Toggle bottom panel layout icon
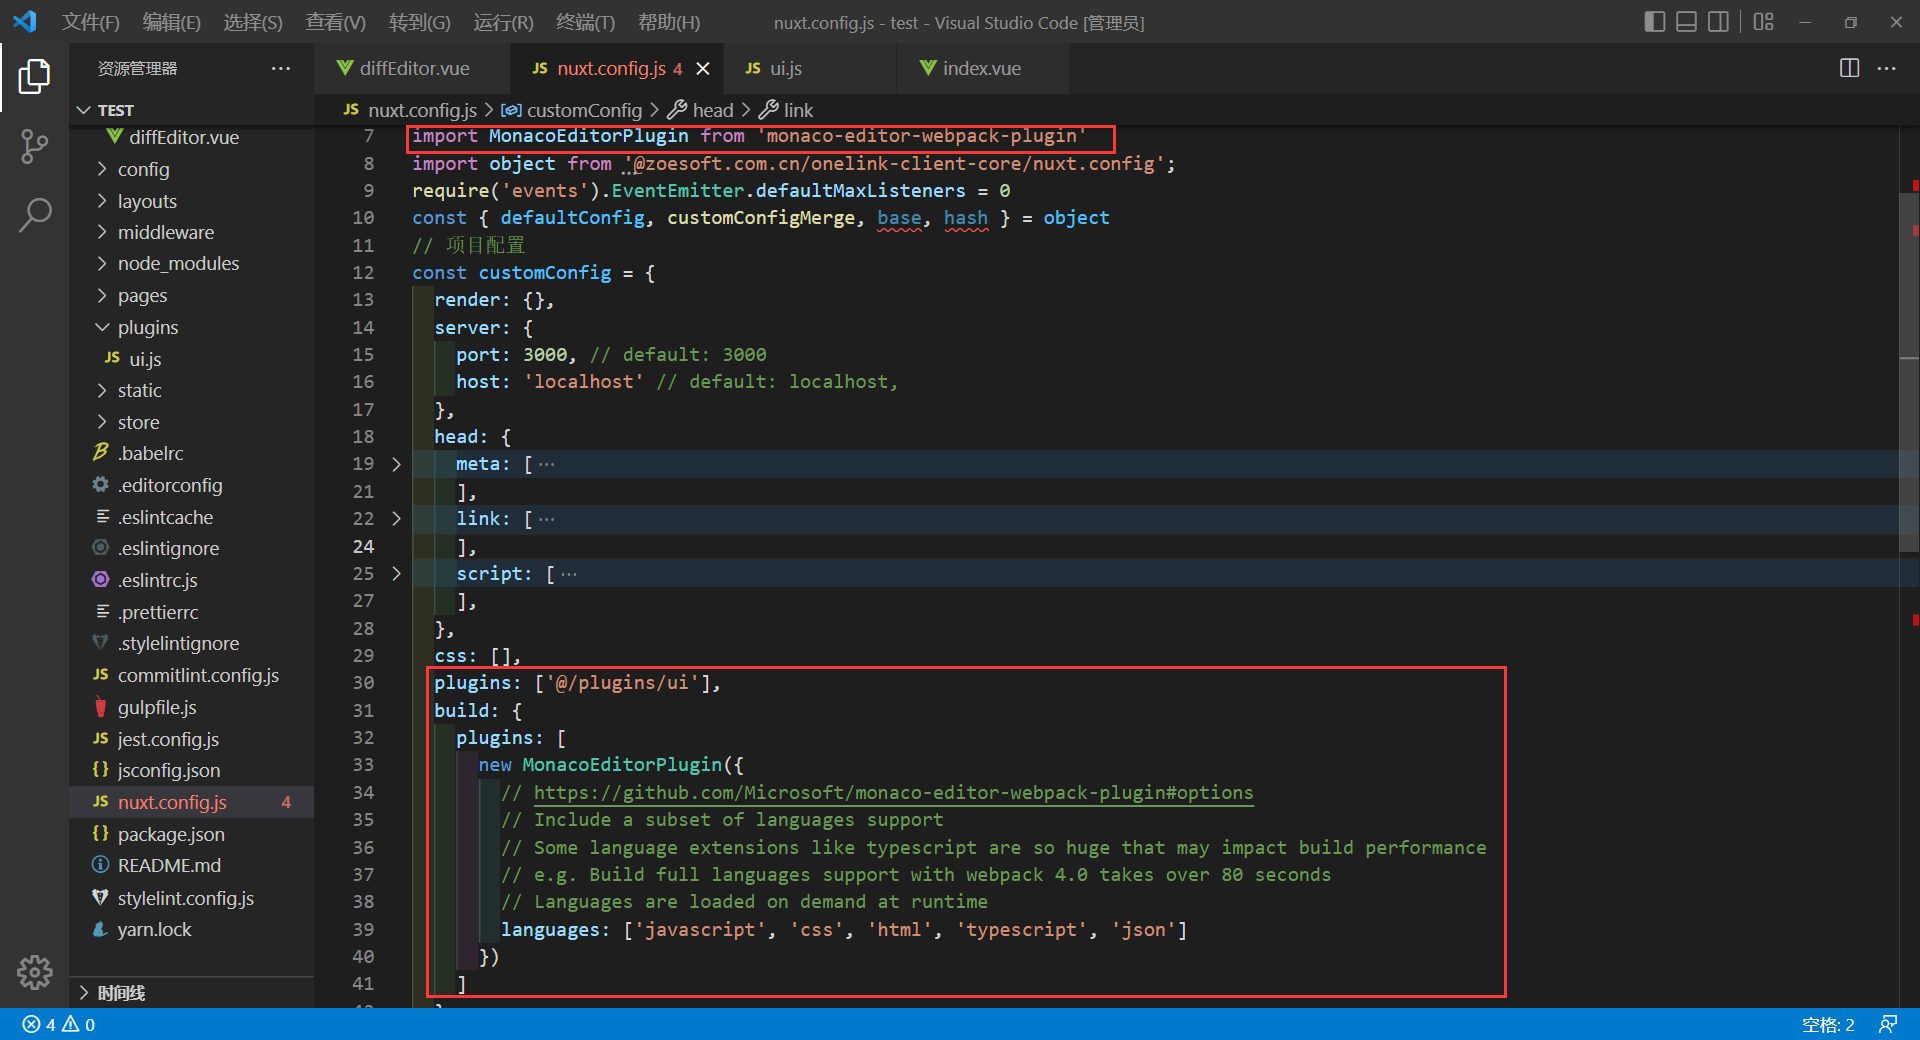Viewport: 1920px width, 1040px height. click(x=1686, y=21)
